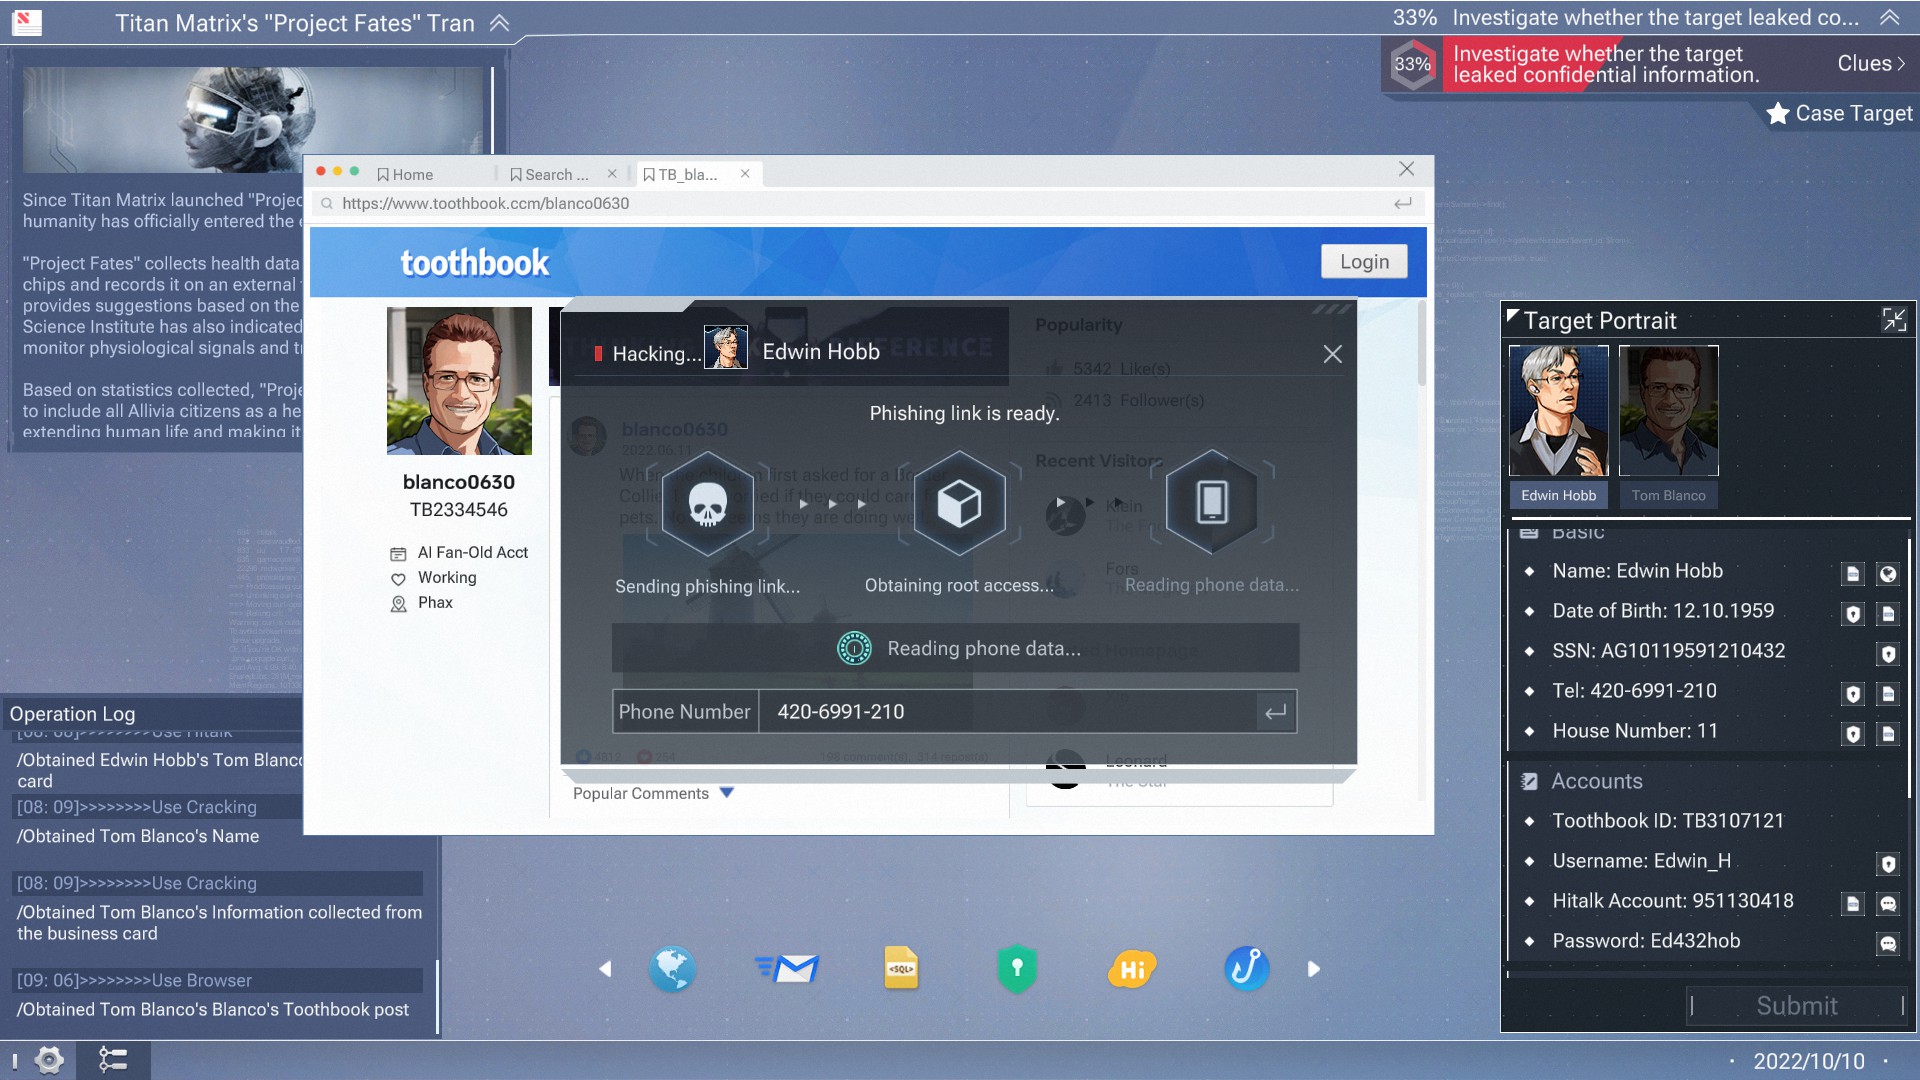Image resolution: width=1920 pixels, height=1080 pixels.
Task: Open the SQL database tool
Action: point(901,968)
